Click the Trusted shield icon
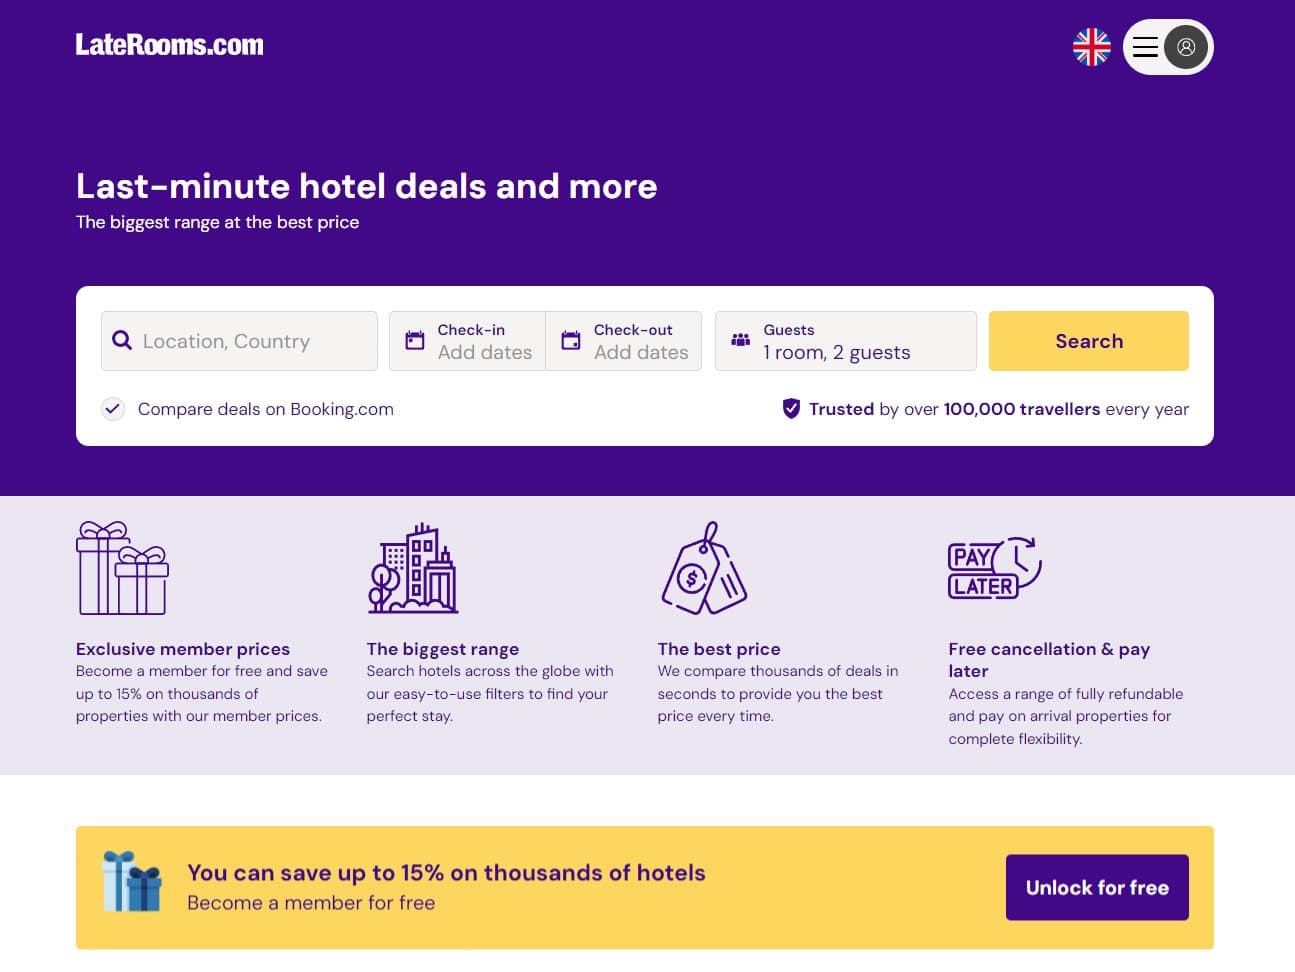Viewport: 1295px width, 972px height. (x=791, y=409)
